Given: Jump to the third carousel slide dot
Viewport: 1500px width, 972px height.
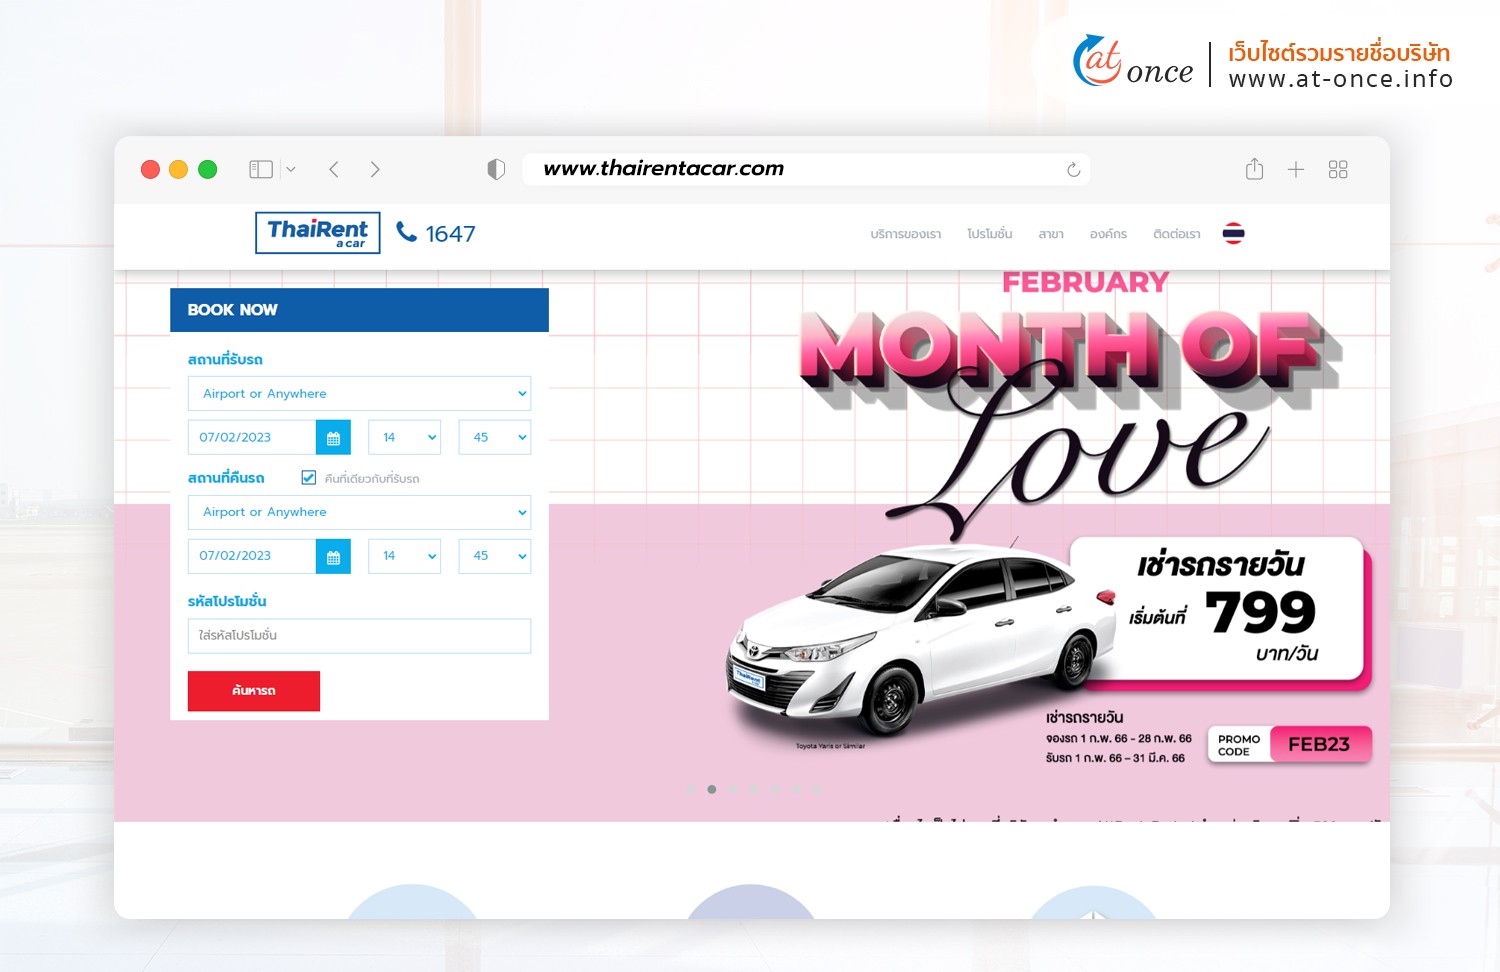Looking at the screenshot, I should (733, 790).
